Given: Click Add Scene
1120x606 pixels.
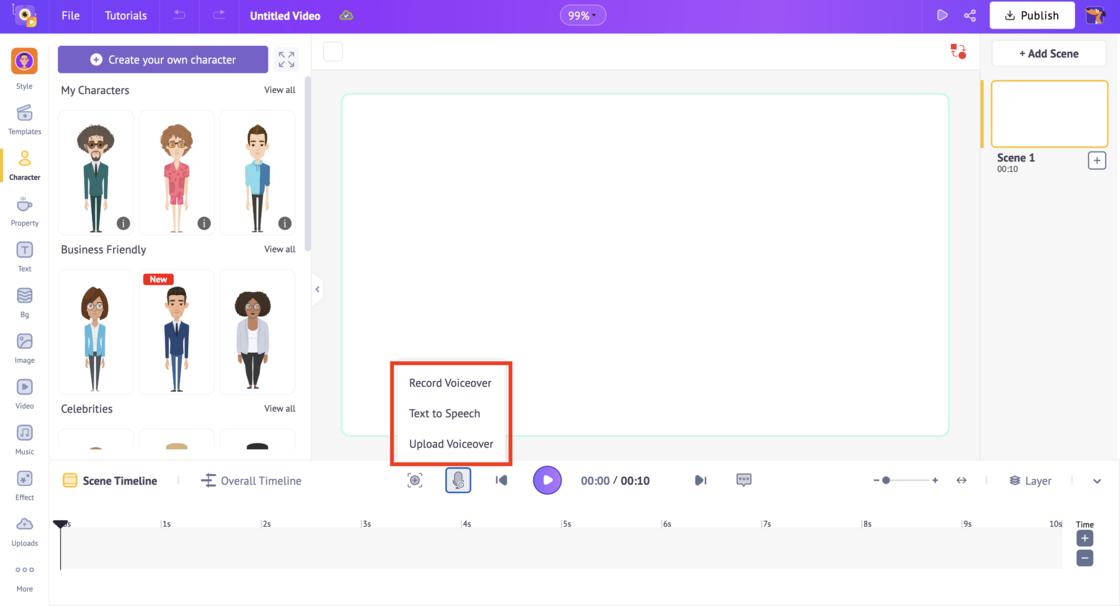Looking at the screenshot, I should 1048,52.
